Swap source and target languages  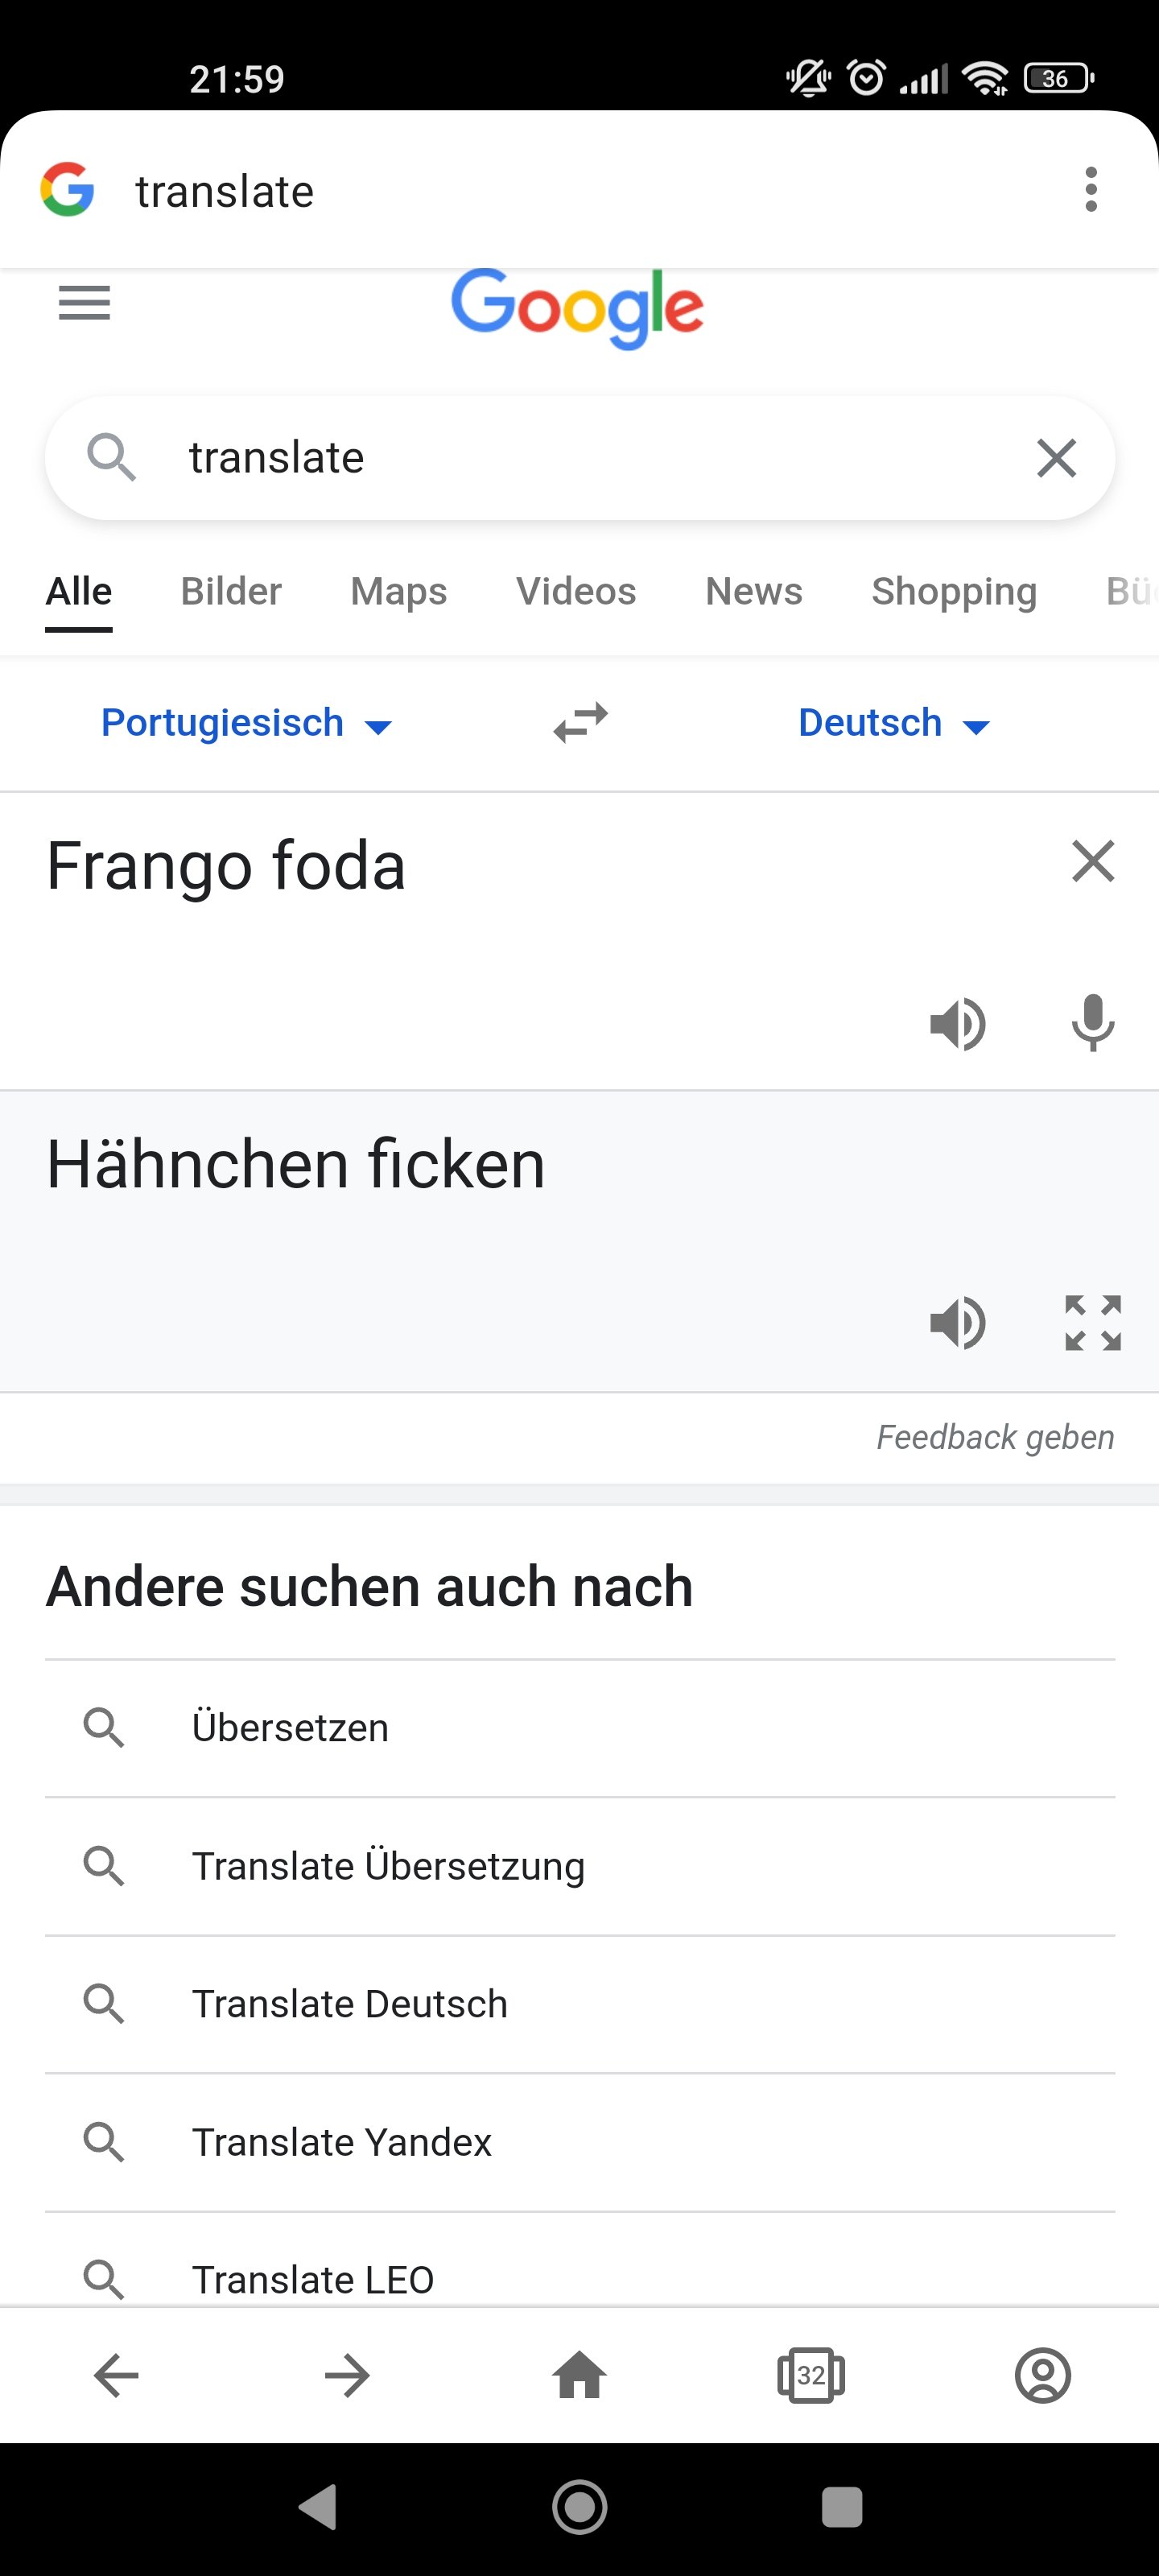tap(581, 722)
